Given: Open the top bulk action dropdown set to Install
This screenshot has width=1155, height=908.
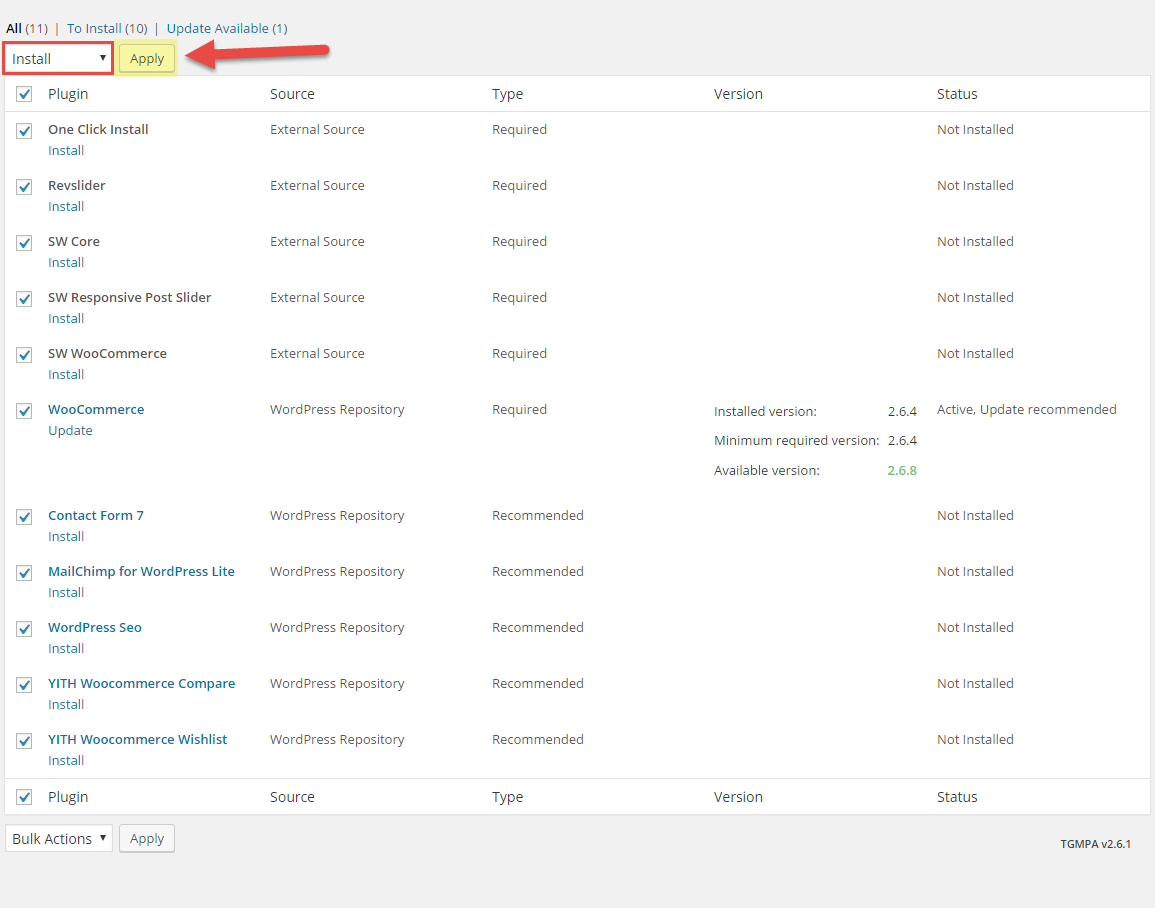Looking at the screenshot, I should [58, 59].
